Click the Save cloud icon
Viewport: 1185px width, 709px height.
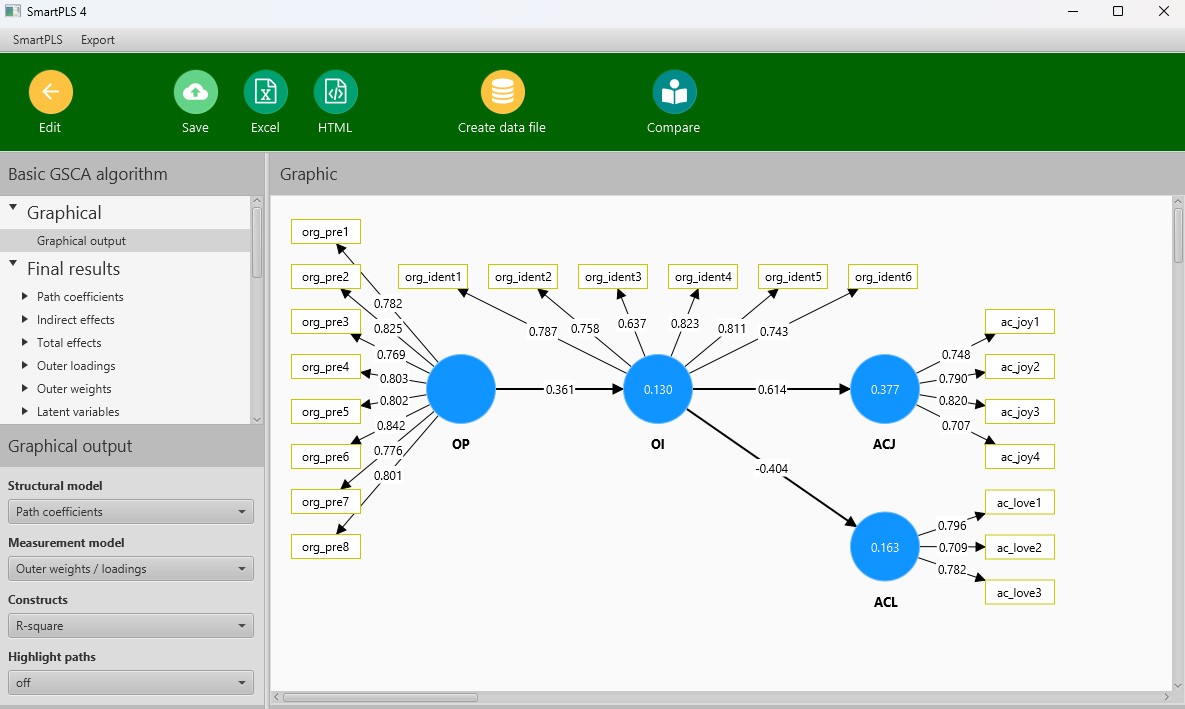196,93
